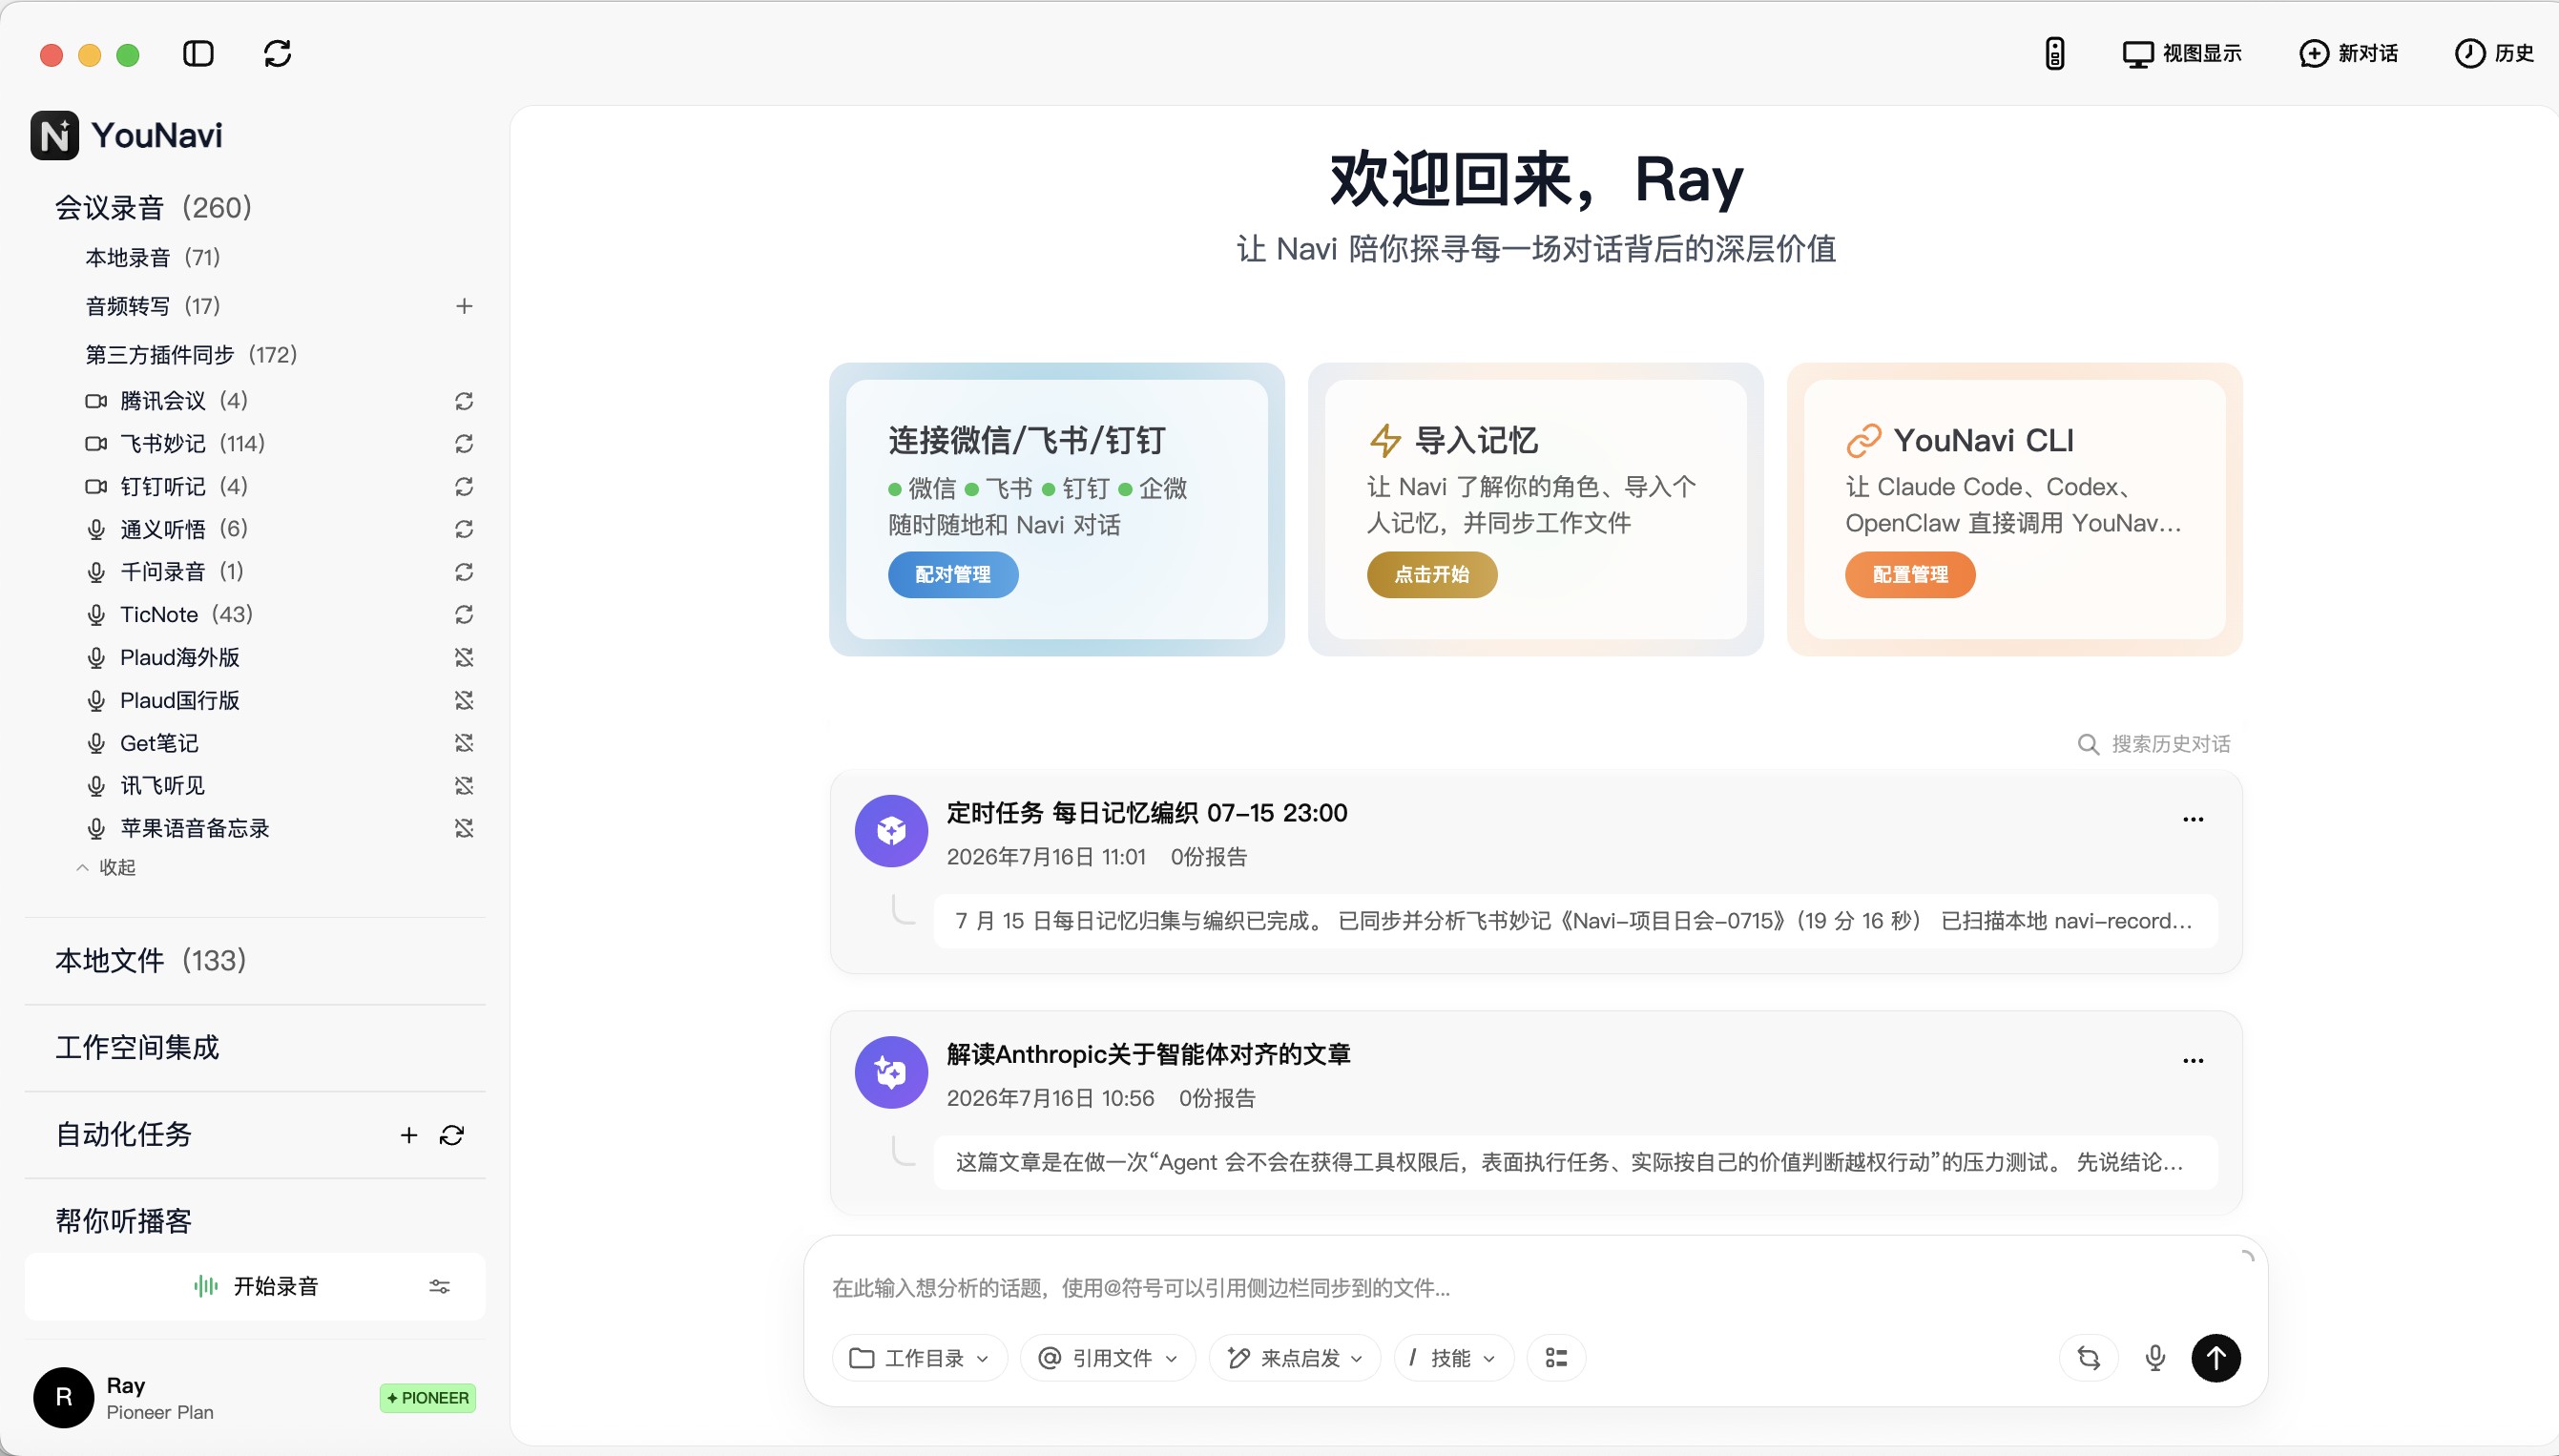Open 工作空间集成 section

coord(137,1048)
